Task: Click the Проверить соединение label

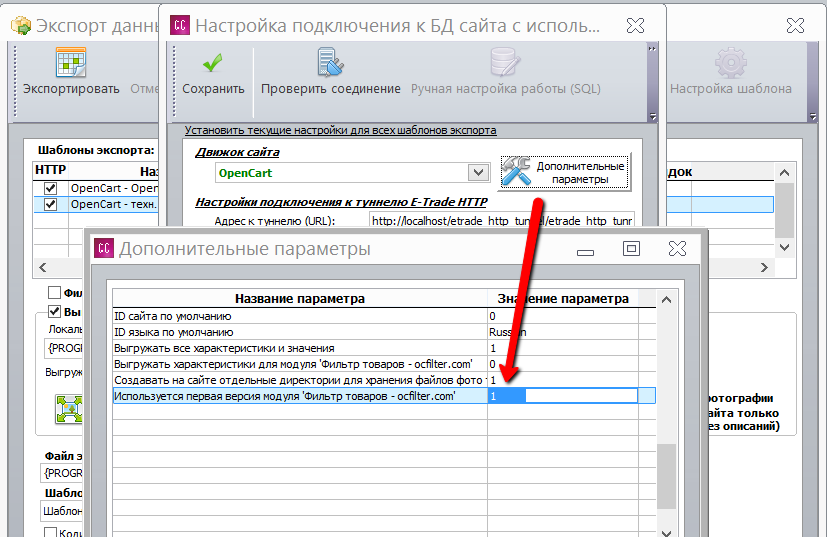Action: (331, 89)
